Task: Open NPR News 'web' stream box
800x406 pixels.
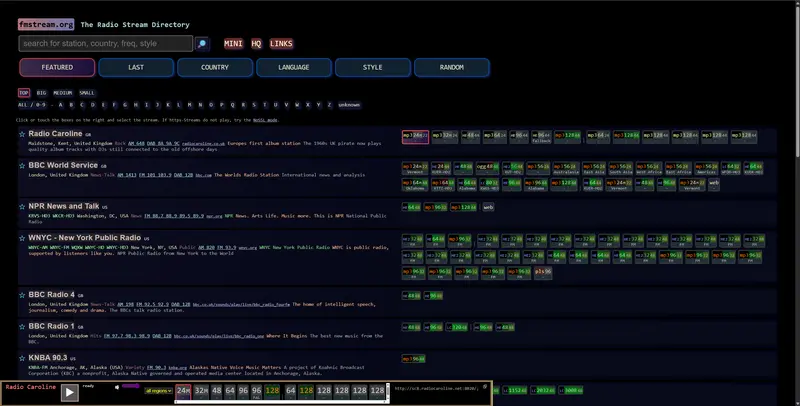Action: point(488,207)
